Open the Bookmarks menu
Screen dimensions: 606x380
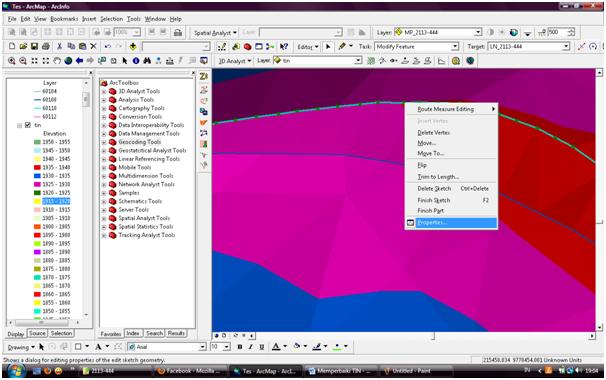[64, 19]
